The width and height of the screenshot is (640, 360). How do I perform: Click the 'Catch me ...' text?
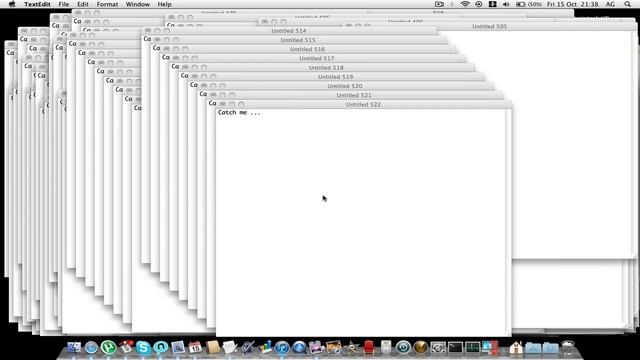[x=239, y=113]
